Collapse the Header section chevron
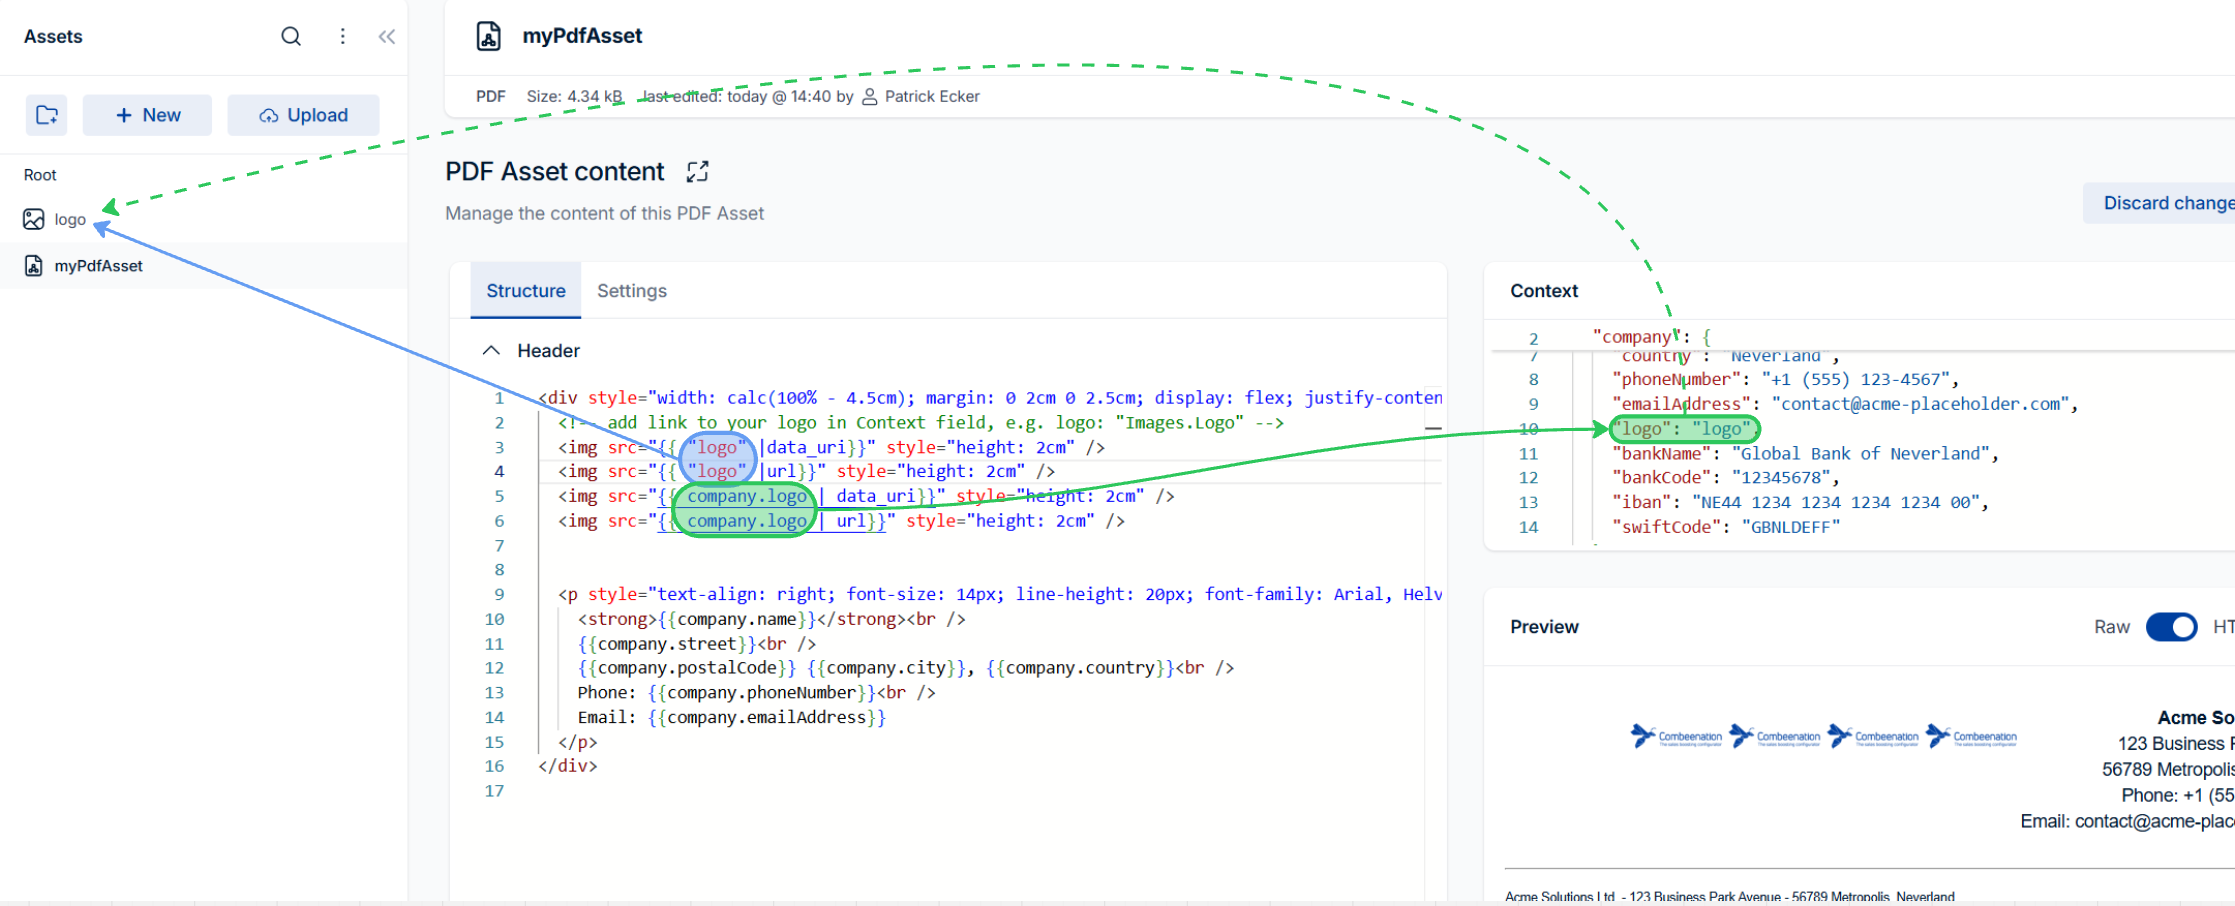Viewport: 2235px width, 906px height. (x=491, y=351)
